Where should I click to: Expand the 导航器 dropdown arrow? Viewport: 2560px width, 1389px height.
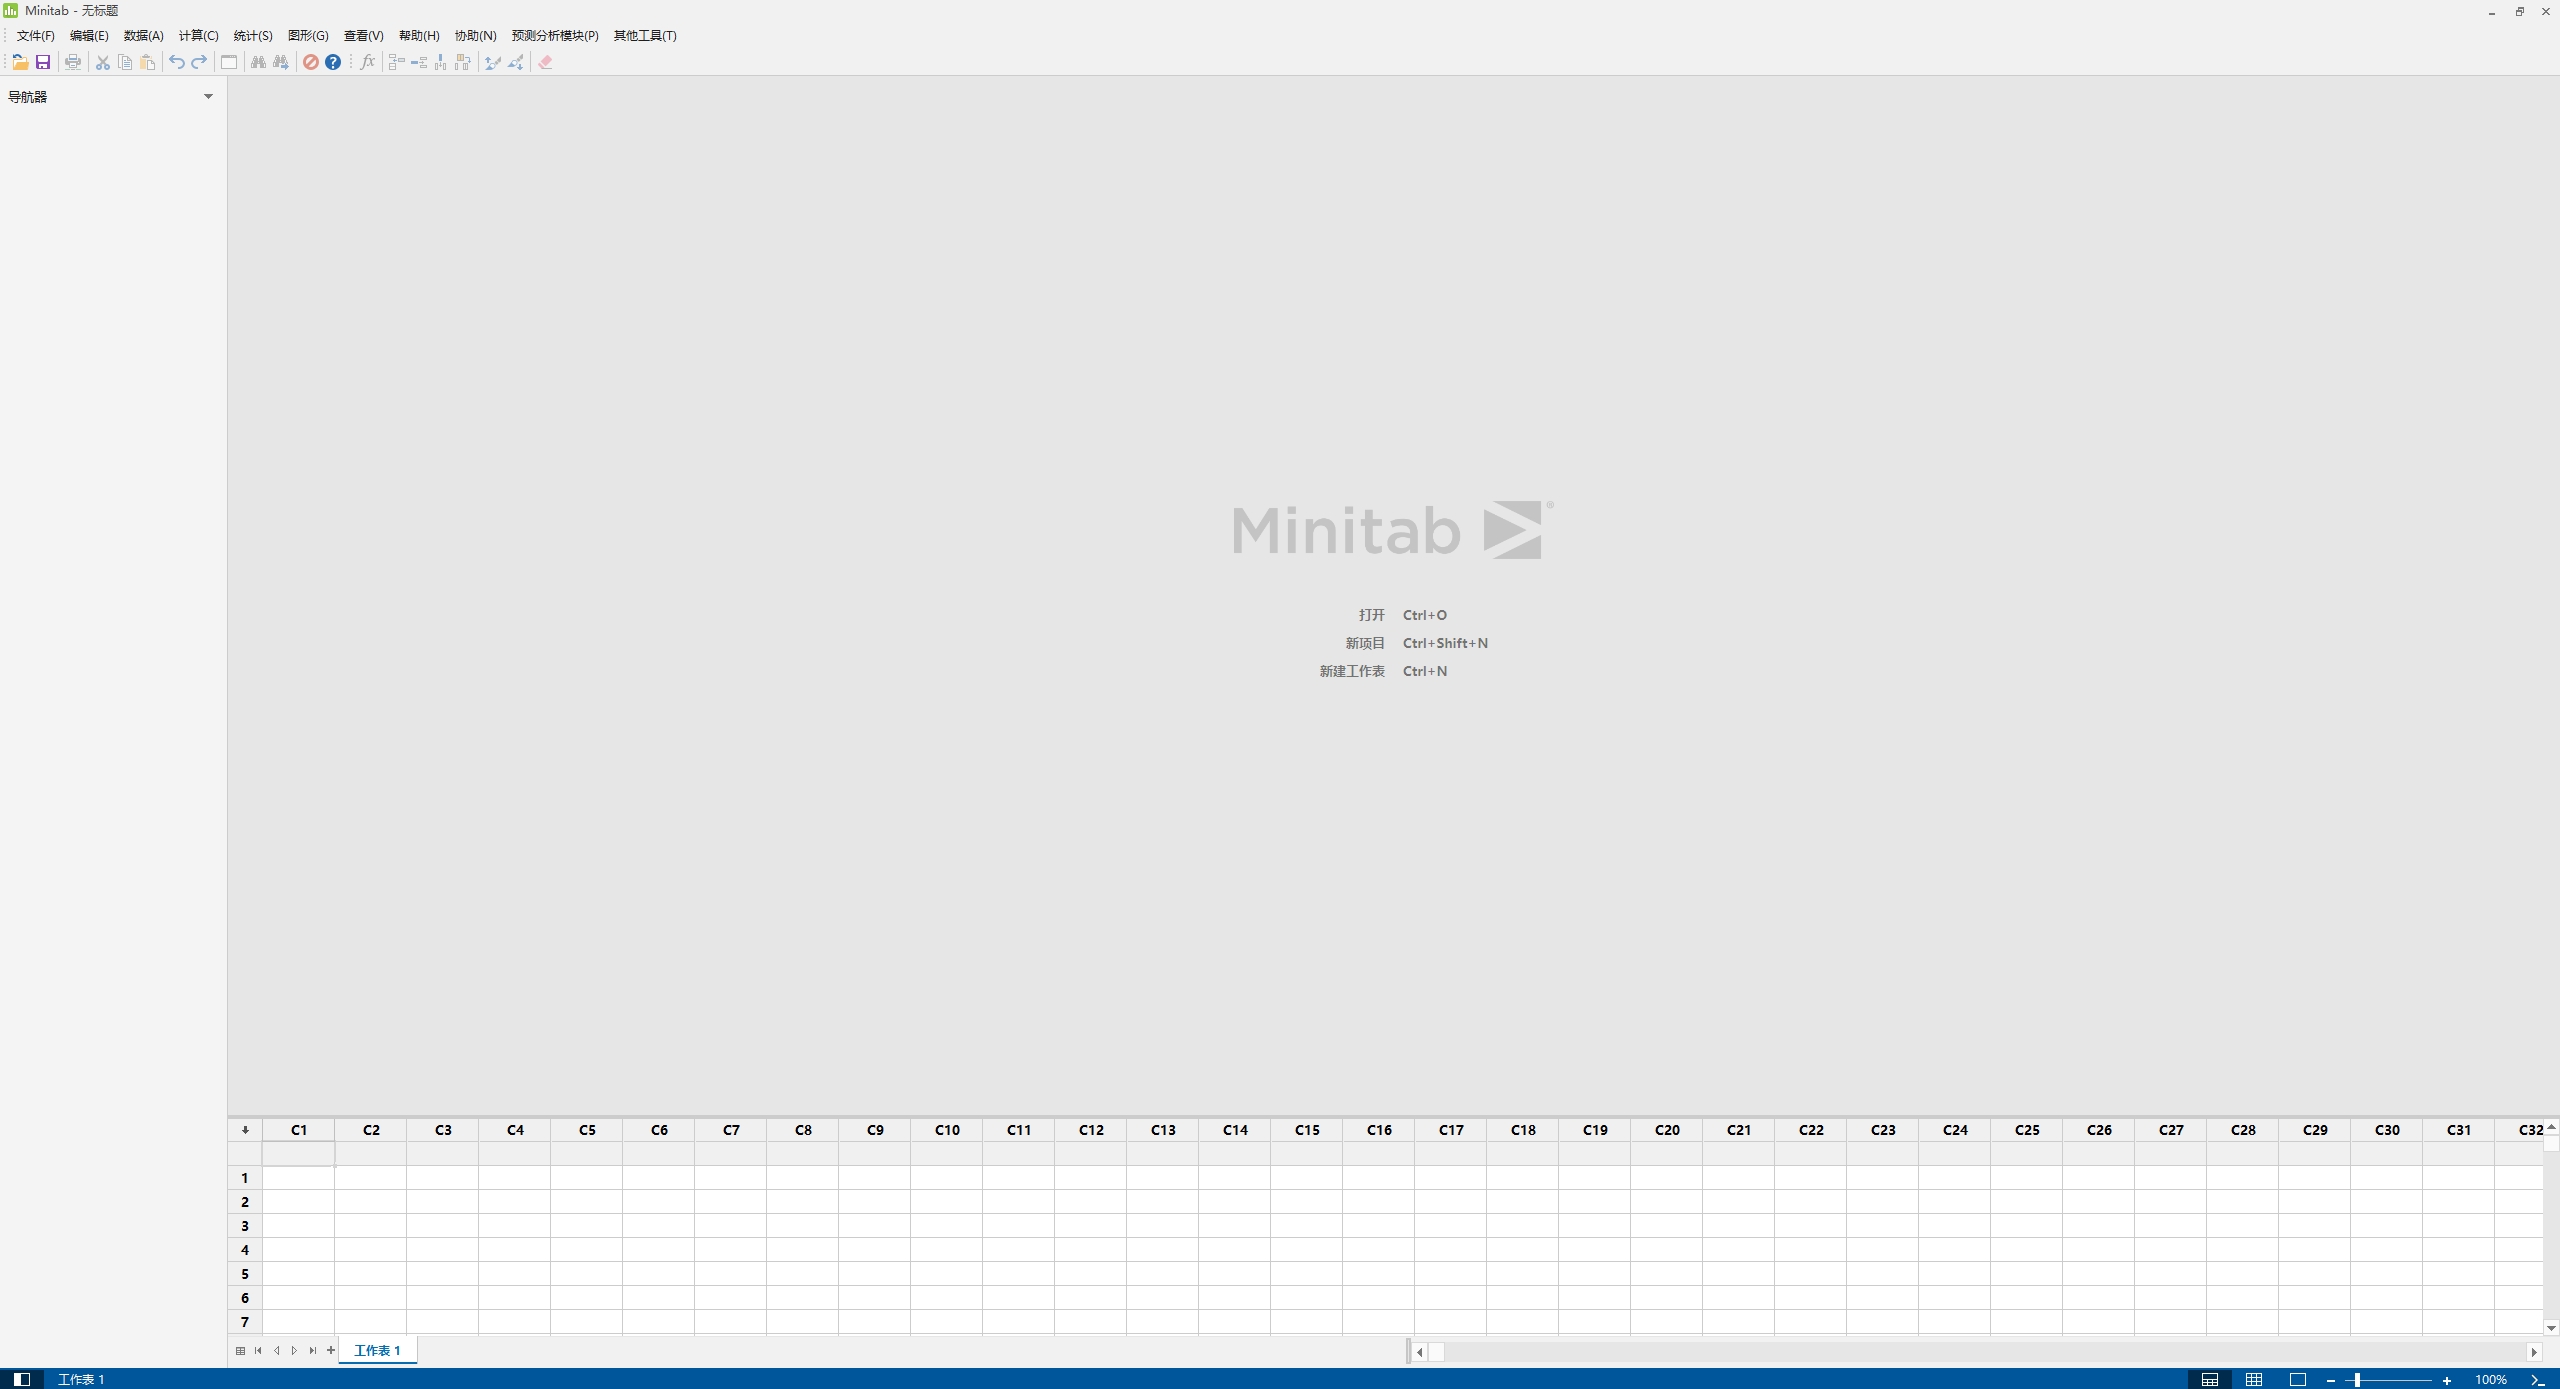[x=208, y=97]
